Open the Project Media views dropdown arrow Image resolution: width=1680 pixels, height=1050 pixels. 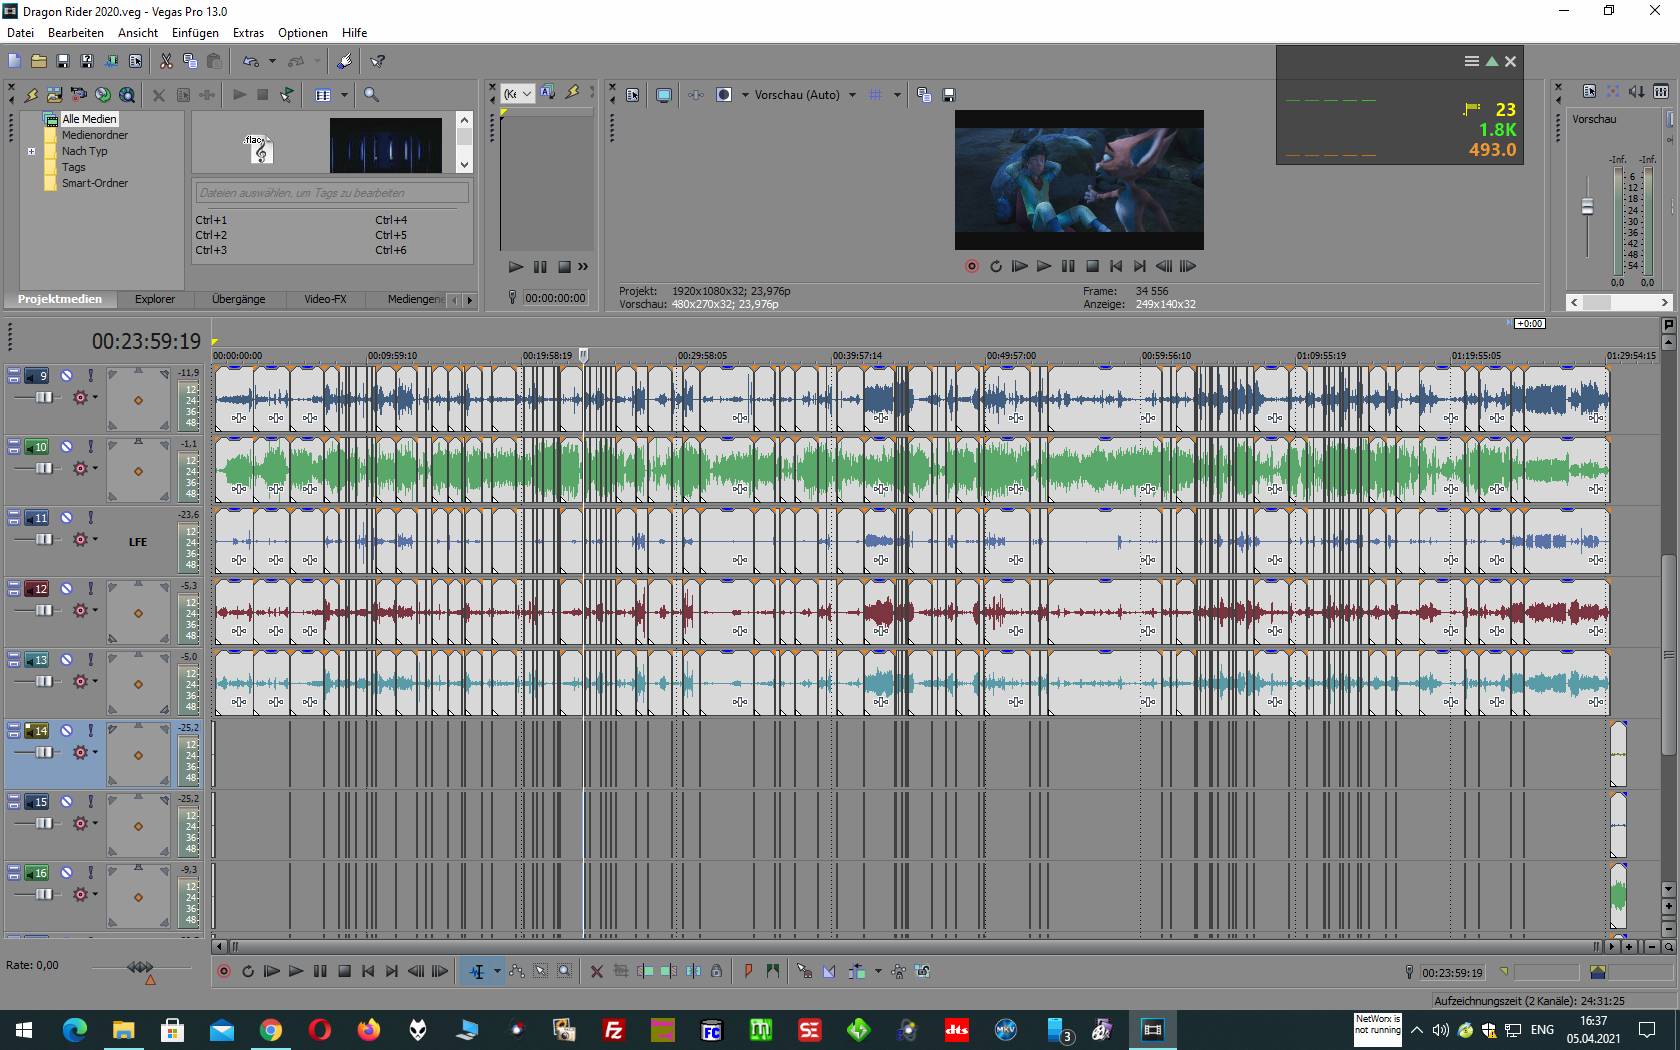tap(344, 95)
